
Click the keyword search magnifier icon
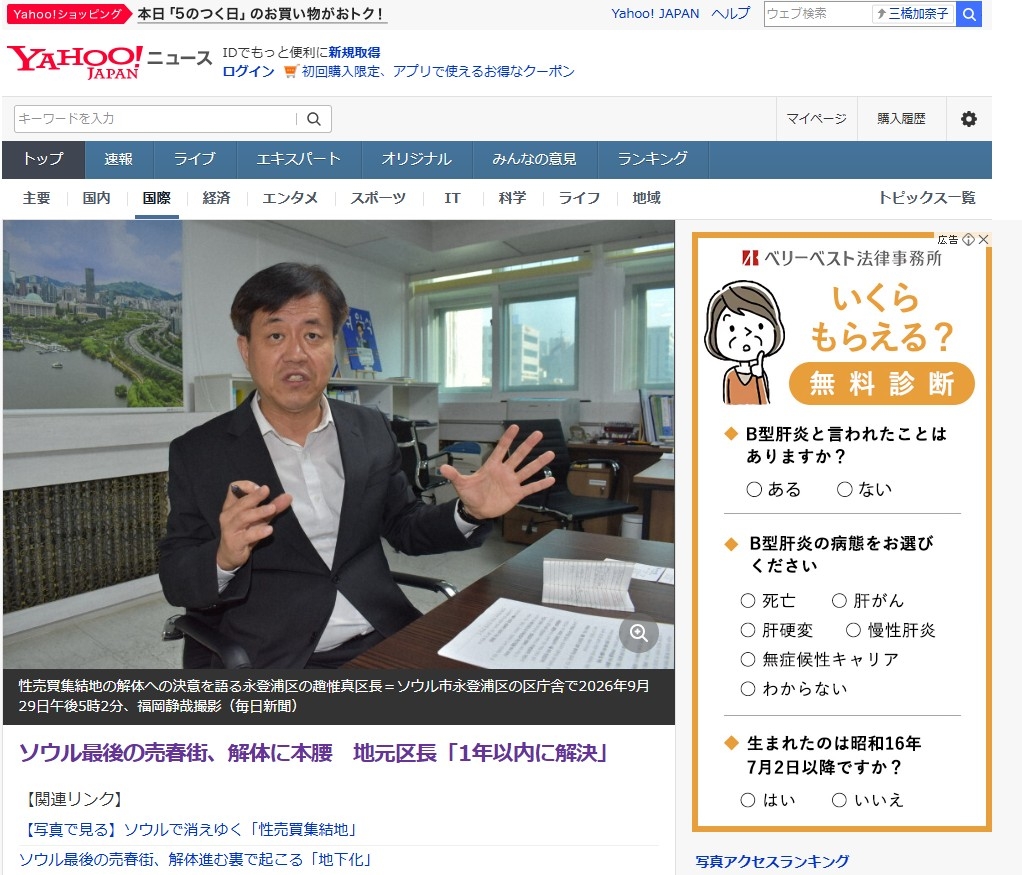pyautogui.click(x=314, y=119)
